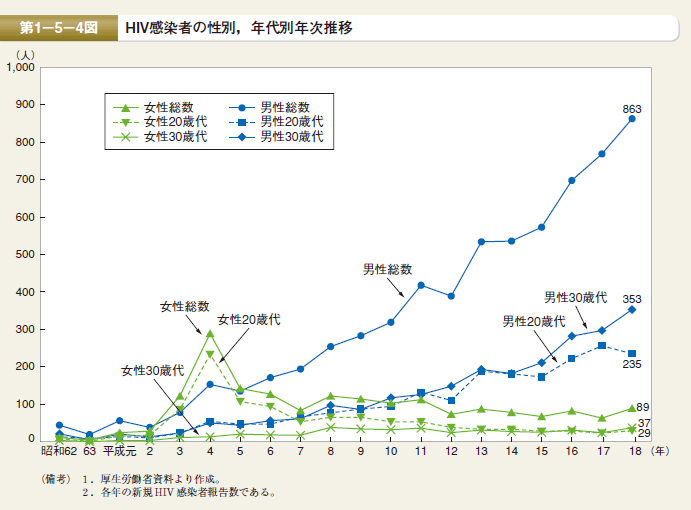Screen dimensions: 691x510
Task: Click the green triangle marker in the legend
Action: [x=126, y=108]
